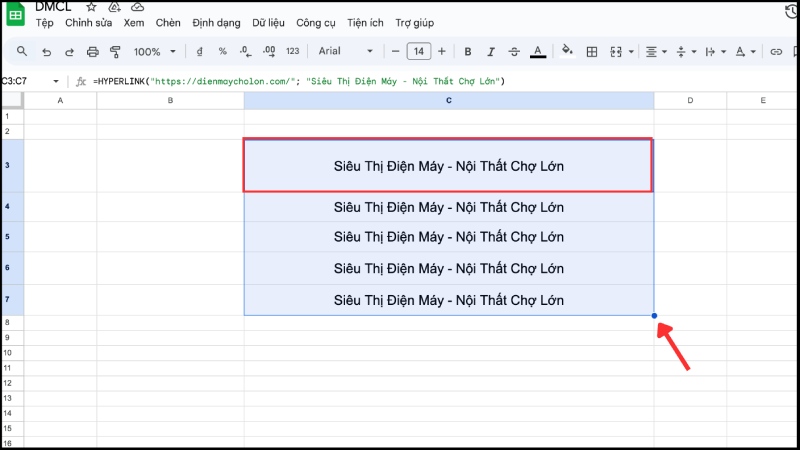Click the blue fill handle dot
The image size is (800, 450).
[654, 316]
